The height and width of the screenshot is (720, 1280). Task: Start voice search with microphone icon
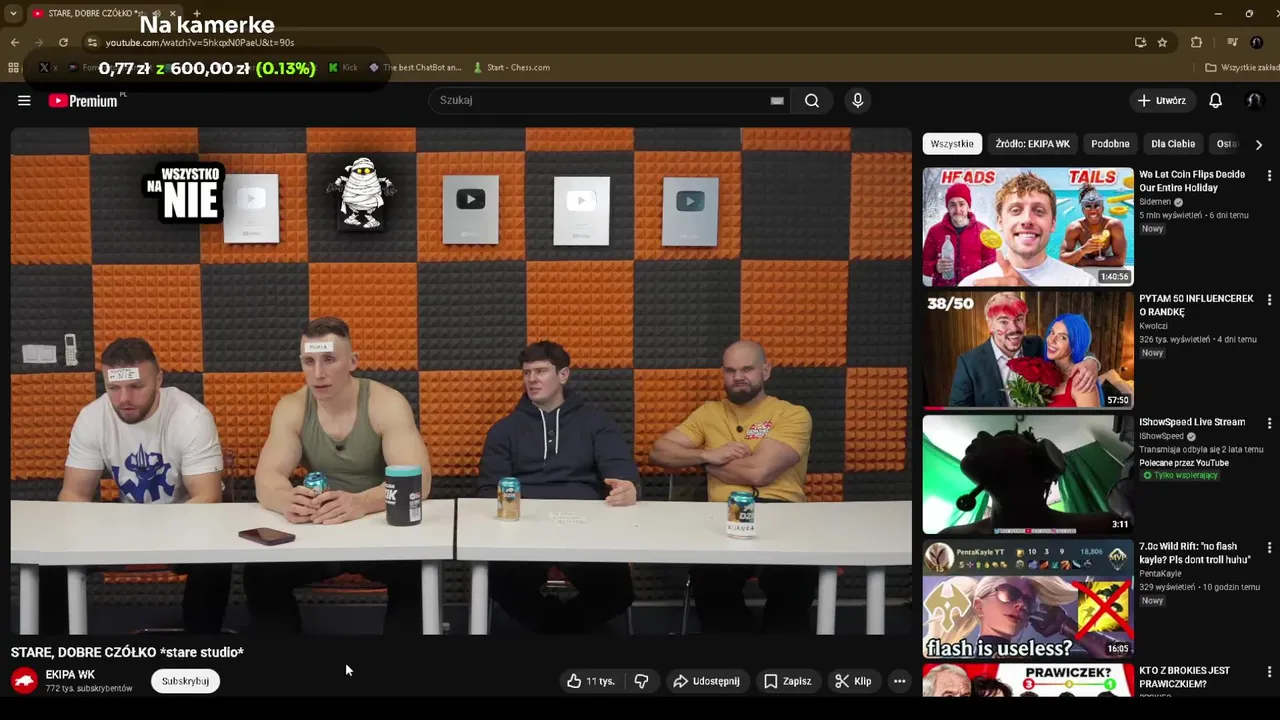857,100
